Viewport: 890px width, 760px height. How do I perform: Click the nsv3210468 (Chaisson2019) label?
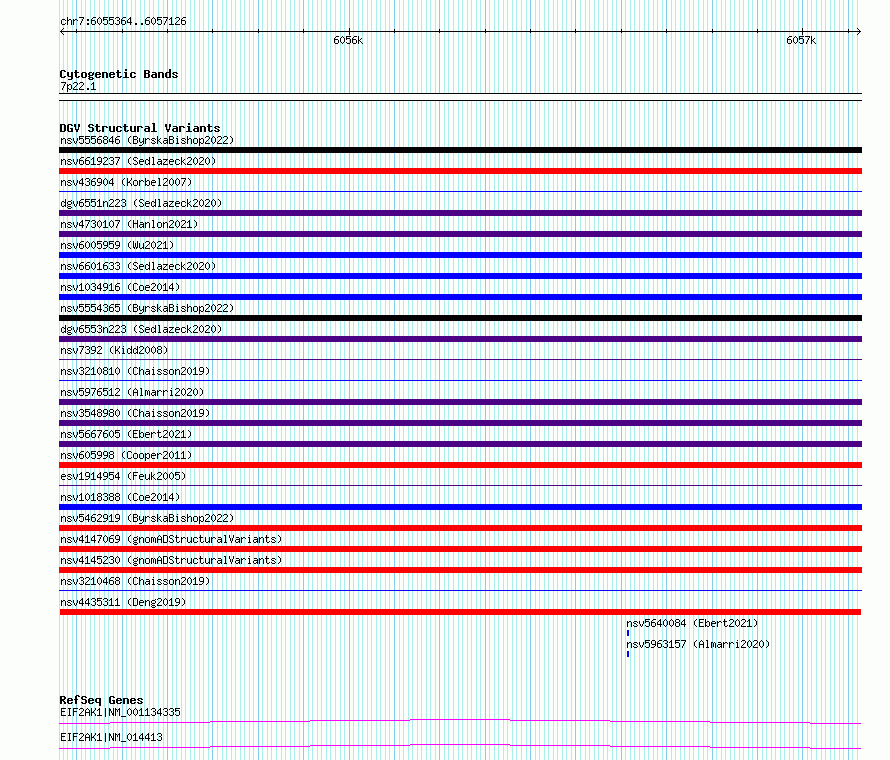pyautogui.click(x=135, y=581)
